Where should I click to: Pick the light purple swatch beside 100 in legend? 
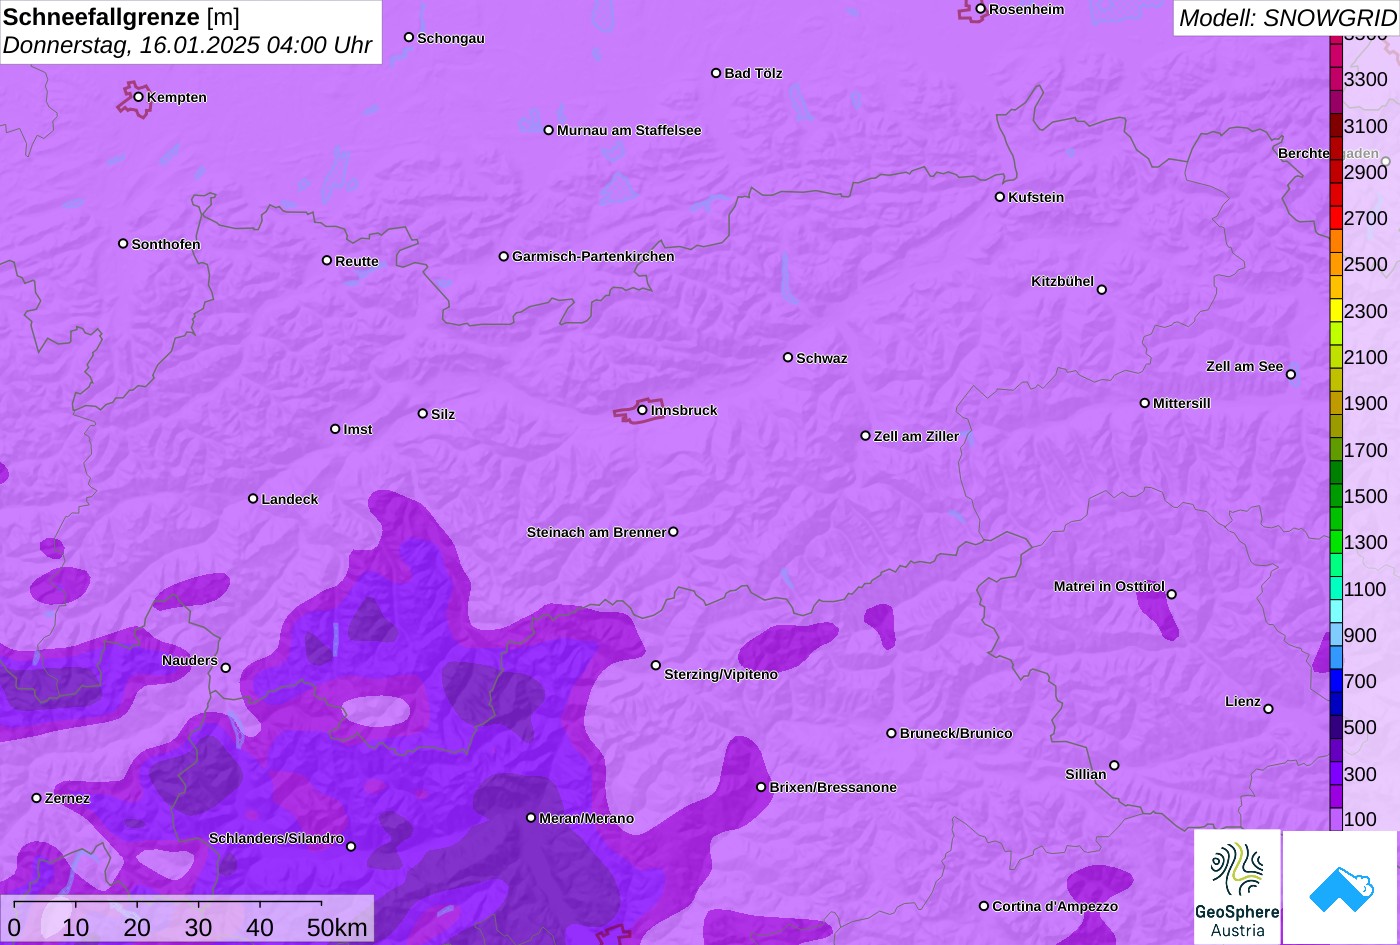coord(1336,819)
